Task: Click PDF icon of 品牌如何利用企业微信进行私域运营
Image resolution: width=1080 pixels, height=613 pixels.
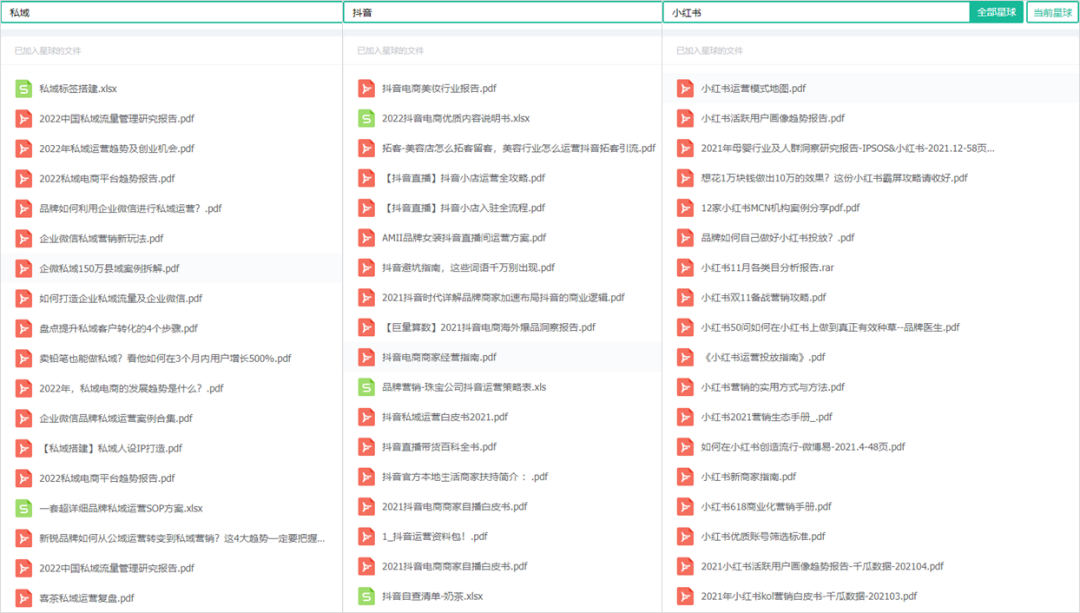Action: tap(23, 209)
